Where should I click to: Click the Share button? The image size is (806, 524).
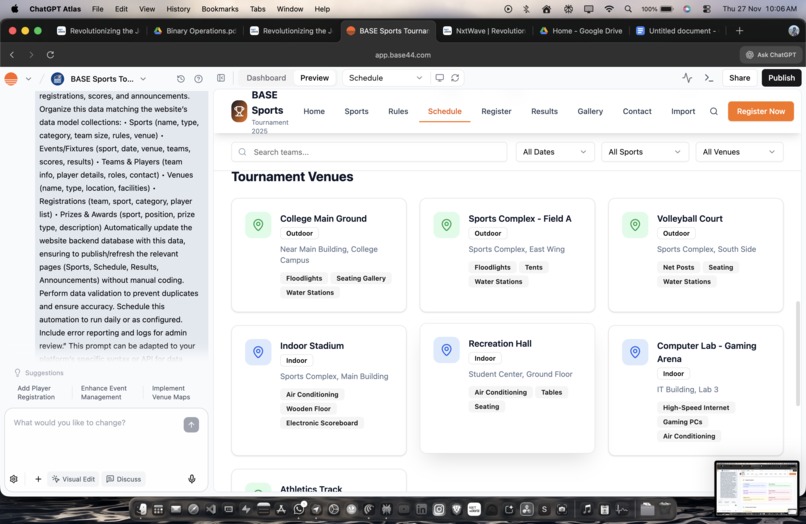tap(739, 78)
